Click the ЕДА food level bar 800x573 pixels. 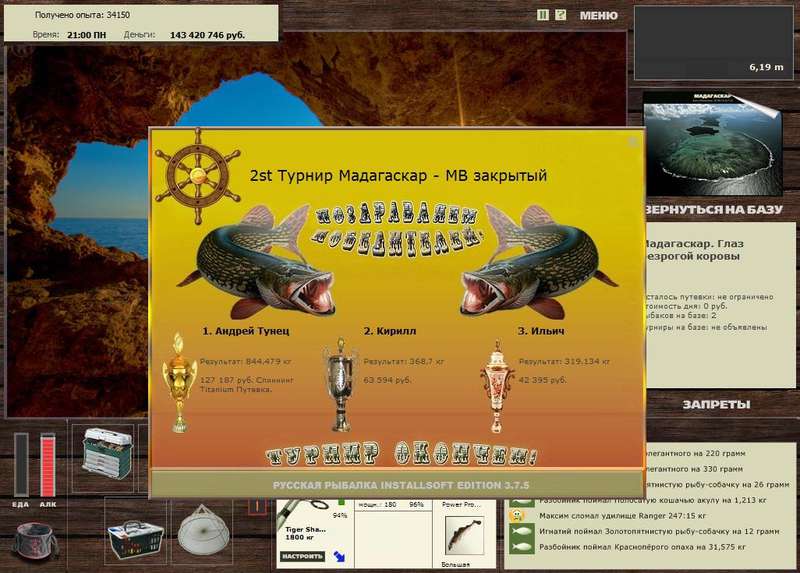21,465
